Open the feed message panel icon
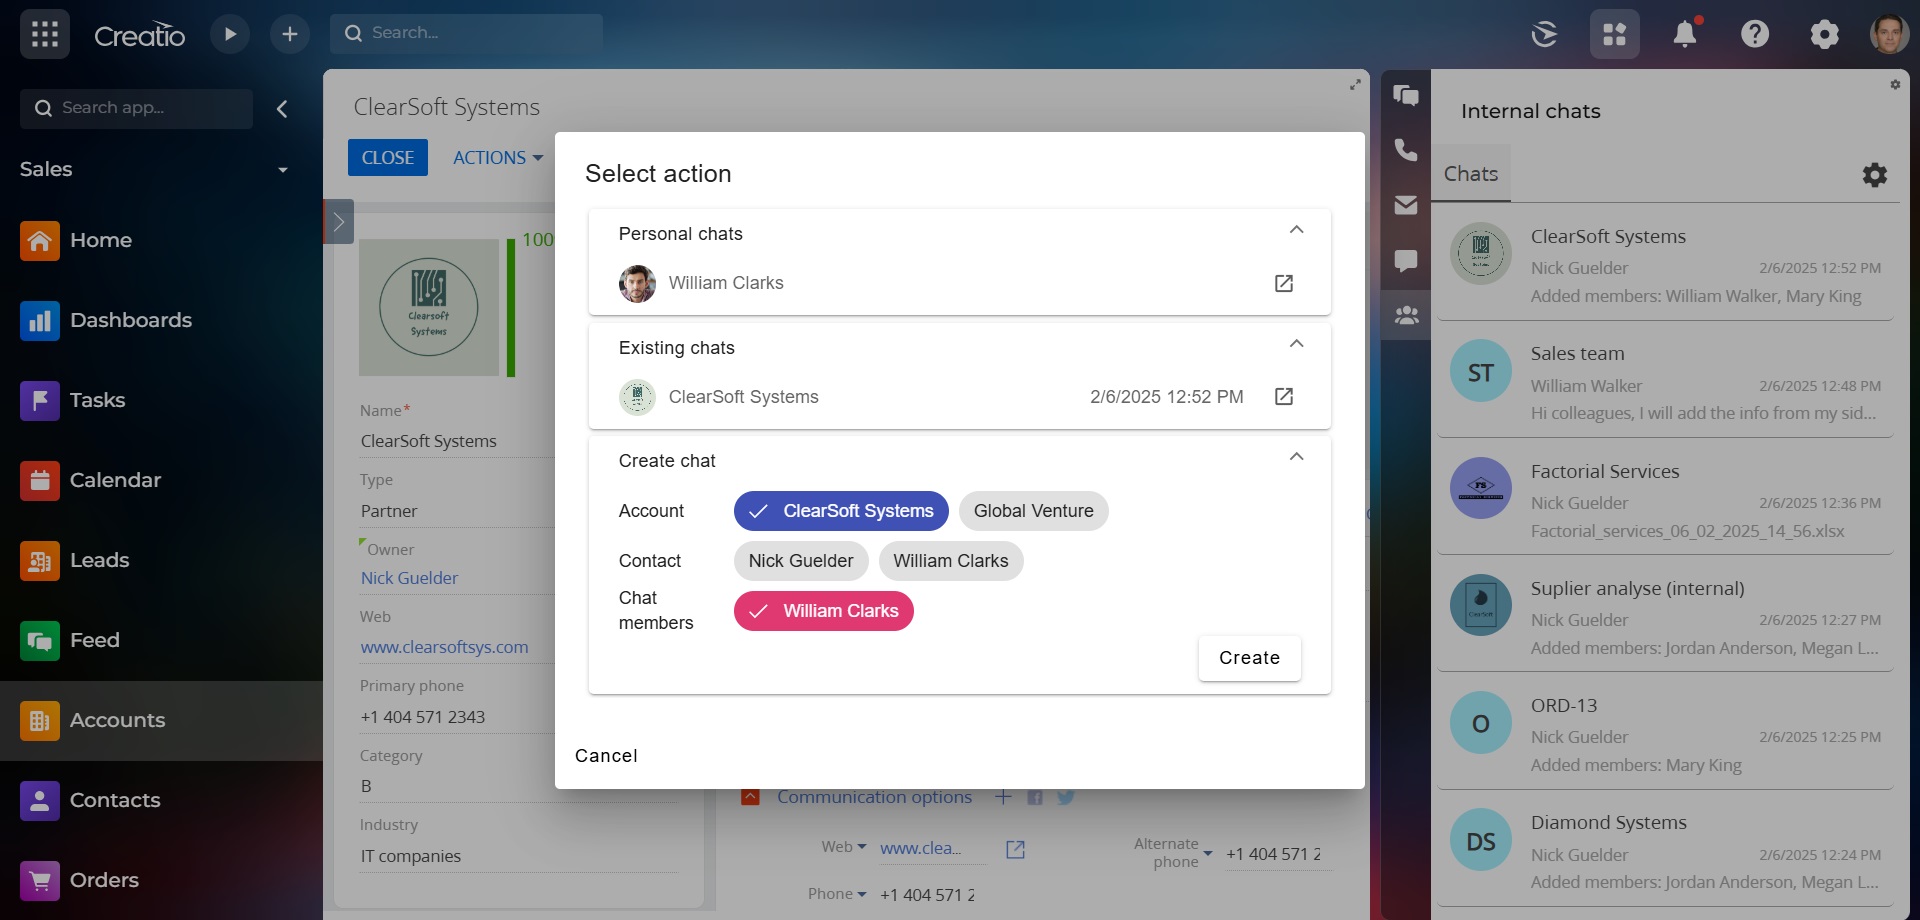Image resolution: width=1920 pixels, height=920 pixels. point(1406,261)
